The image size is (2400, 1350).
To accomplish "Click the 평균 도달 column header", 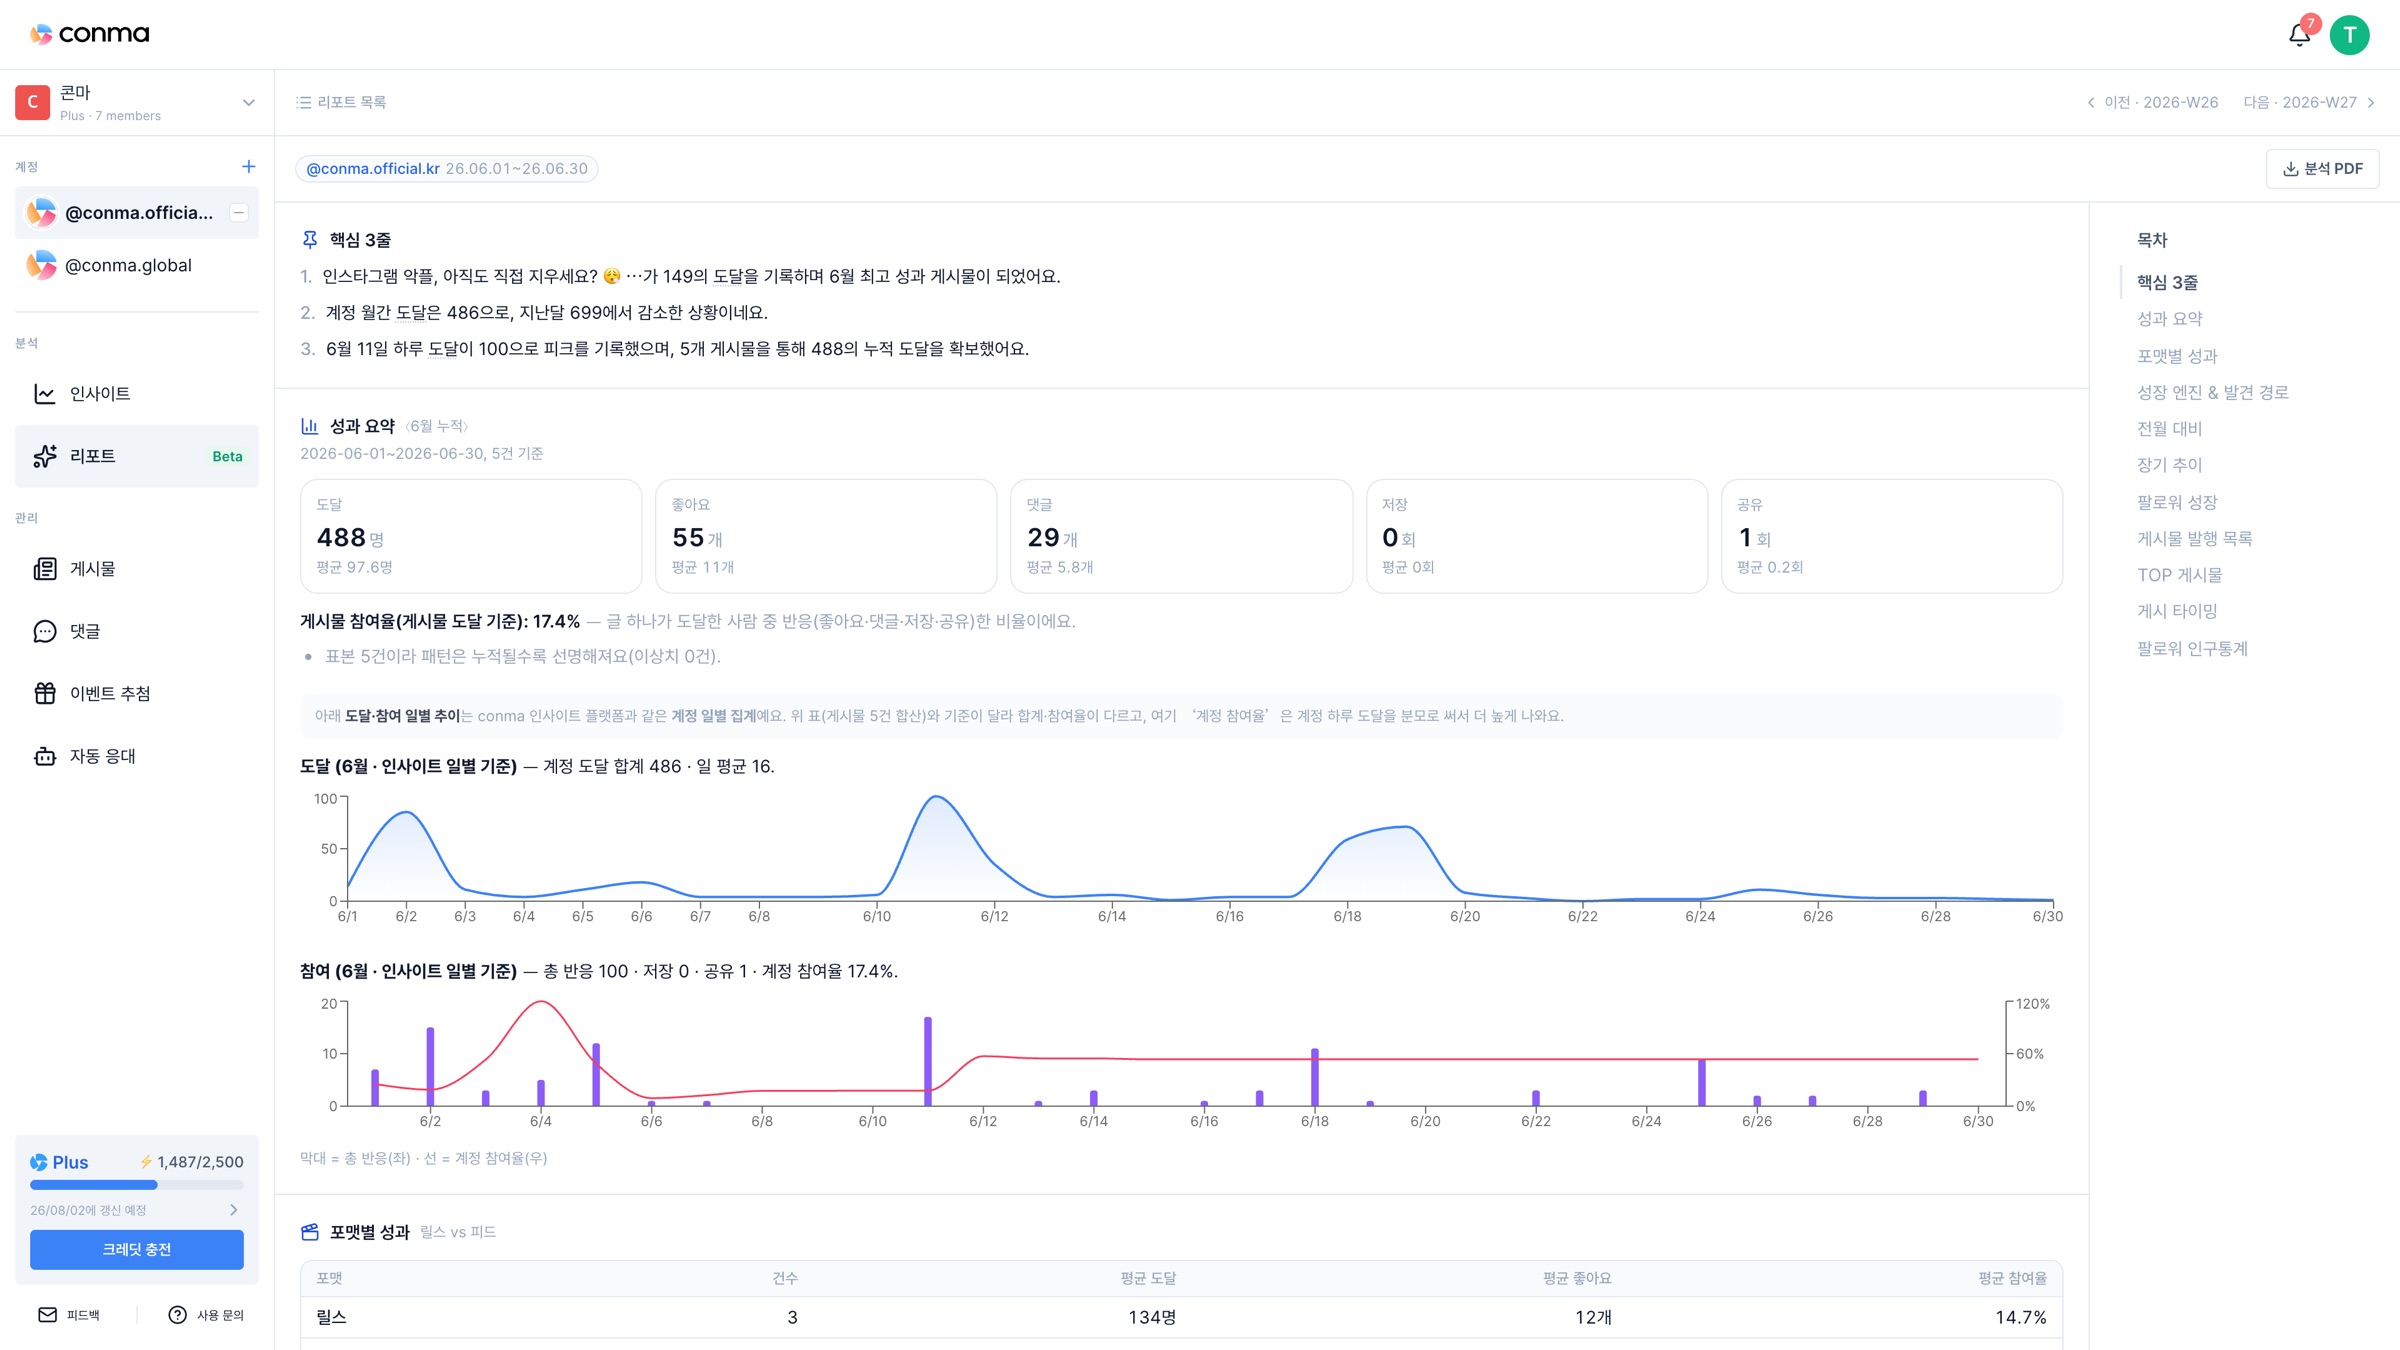I will (x=1148, y=1278).
